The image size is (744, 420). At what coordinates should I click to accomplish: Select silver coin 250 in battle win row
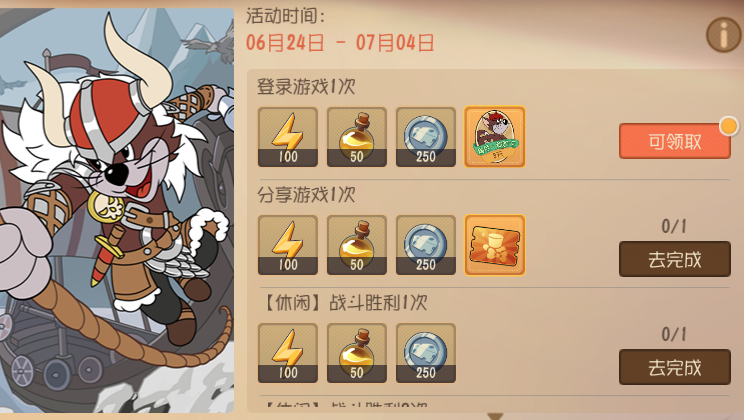point(426,353)
